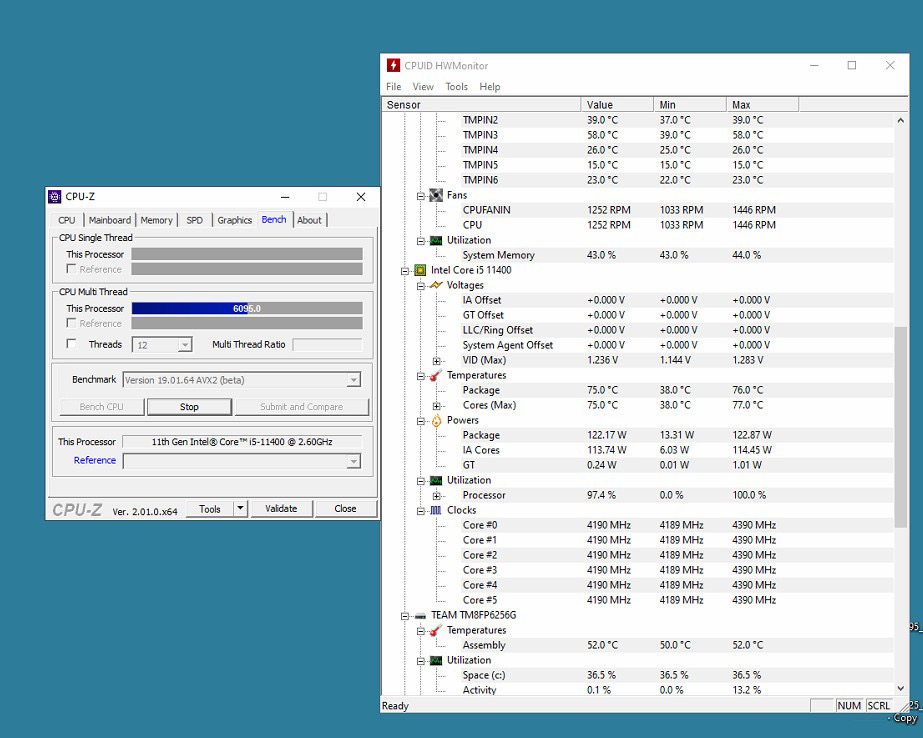This screenshot has width=923, height=738.
Task: Collapse the TEAM TM8FP6256G node
Action: tap(405, 616)
